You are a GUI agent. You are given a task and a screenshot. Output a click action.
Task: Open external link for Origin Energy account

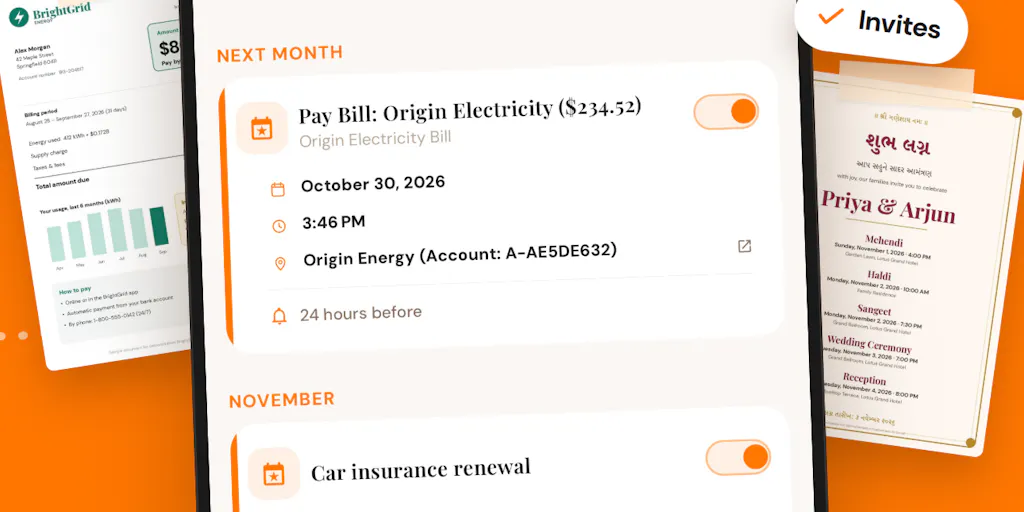coord(744,246)
